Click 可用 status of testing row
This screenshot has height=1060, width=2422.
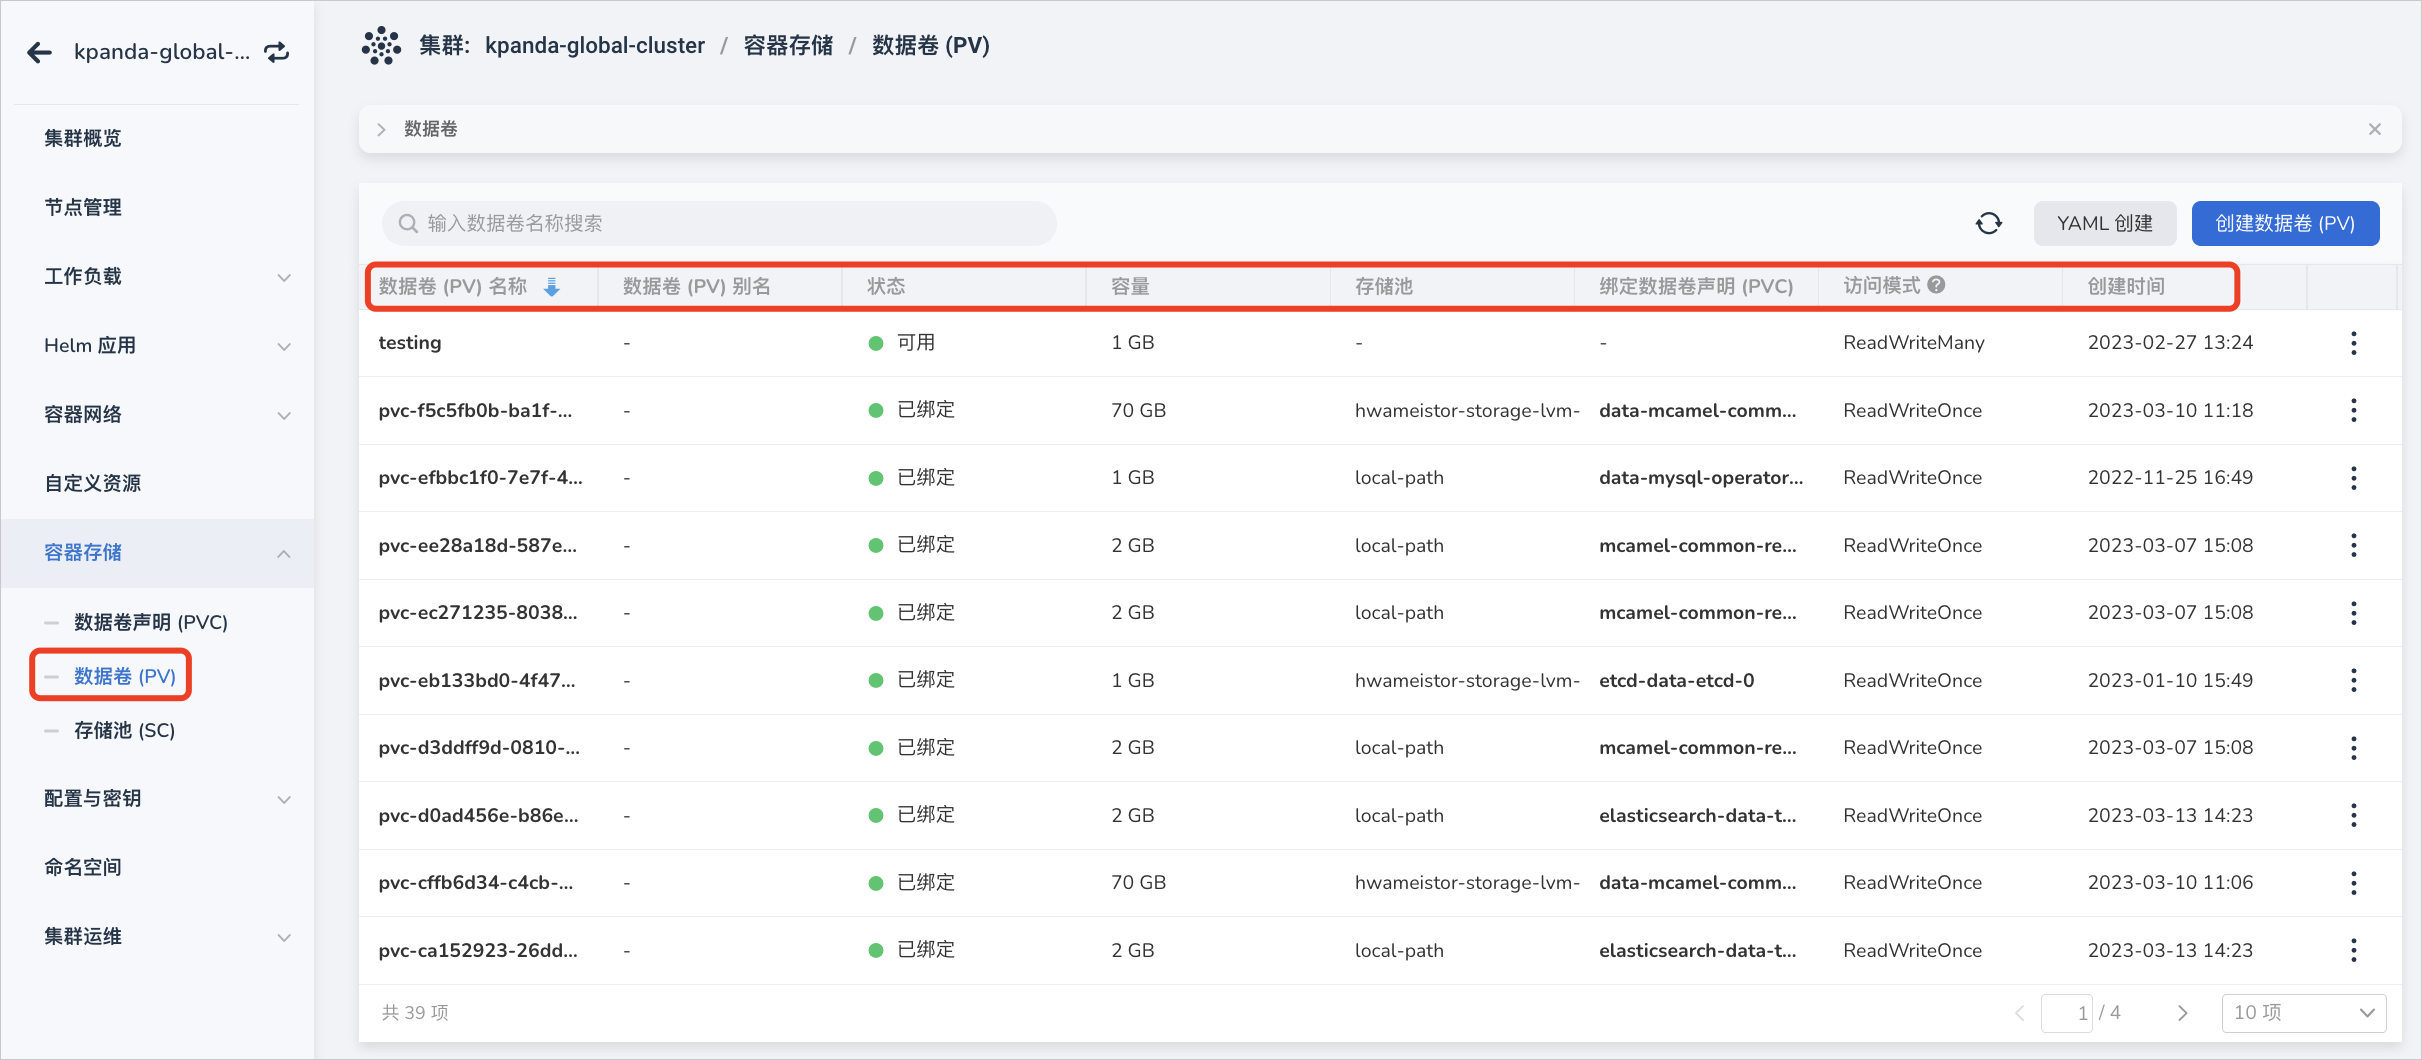[x=916, y=343]
